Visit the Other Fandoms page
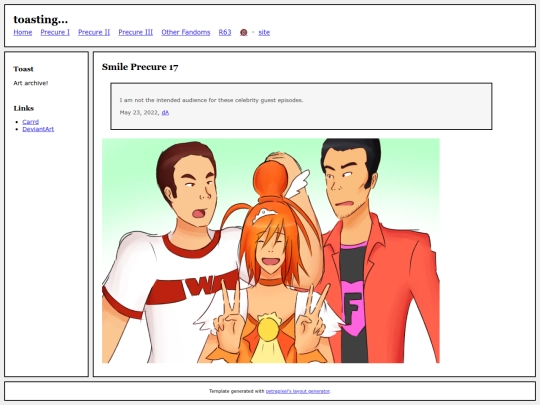540x405 pixels. click(186, 32)
